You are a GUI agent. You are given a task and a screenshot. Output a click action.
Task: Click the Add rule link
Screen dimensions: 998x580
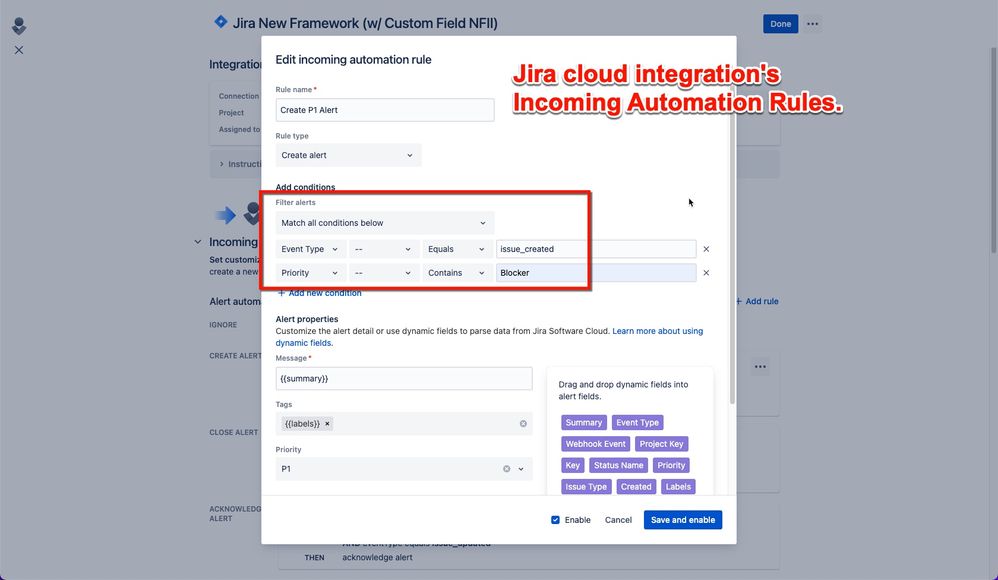757,301
